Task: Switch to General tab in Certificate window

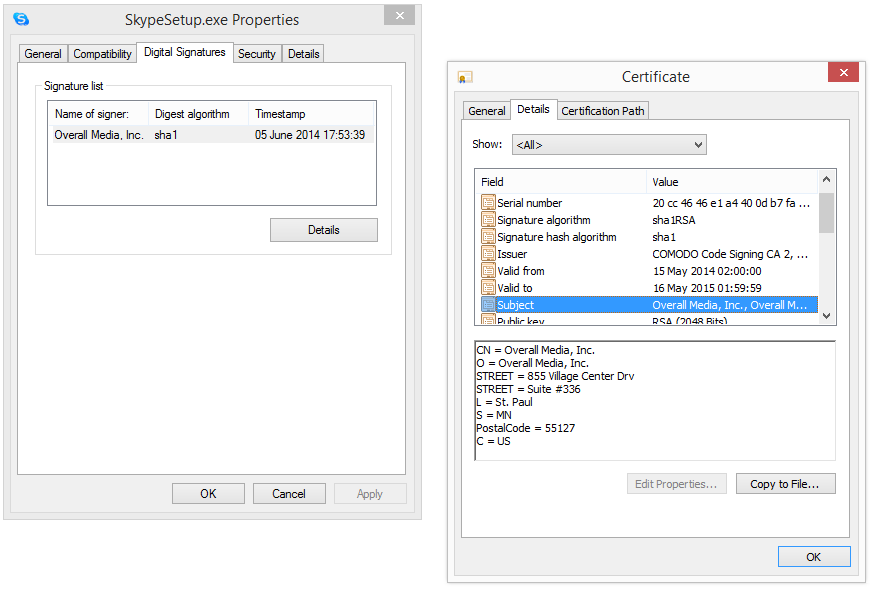Action: (487, 110)
